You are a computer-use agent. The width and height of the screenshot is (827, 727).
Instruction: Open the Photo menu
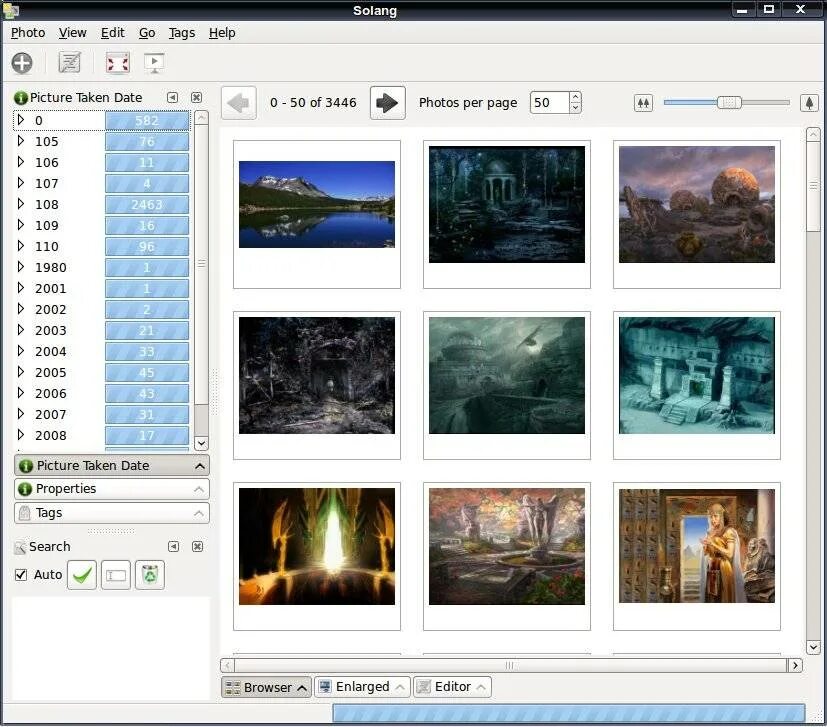[28, 33]
